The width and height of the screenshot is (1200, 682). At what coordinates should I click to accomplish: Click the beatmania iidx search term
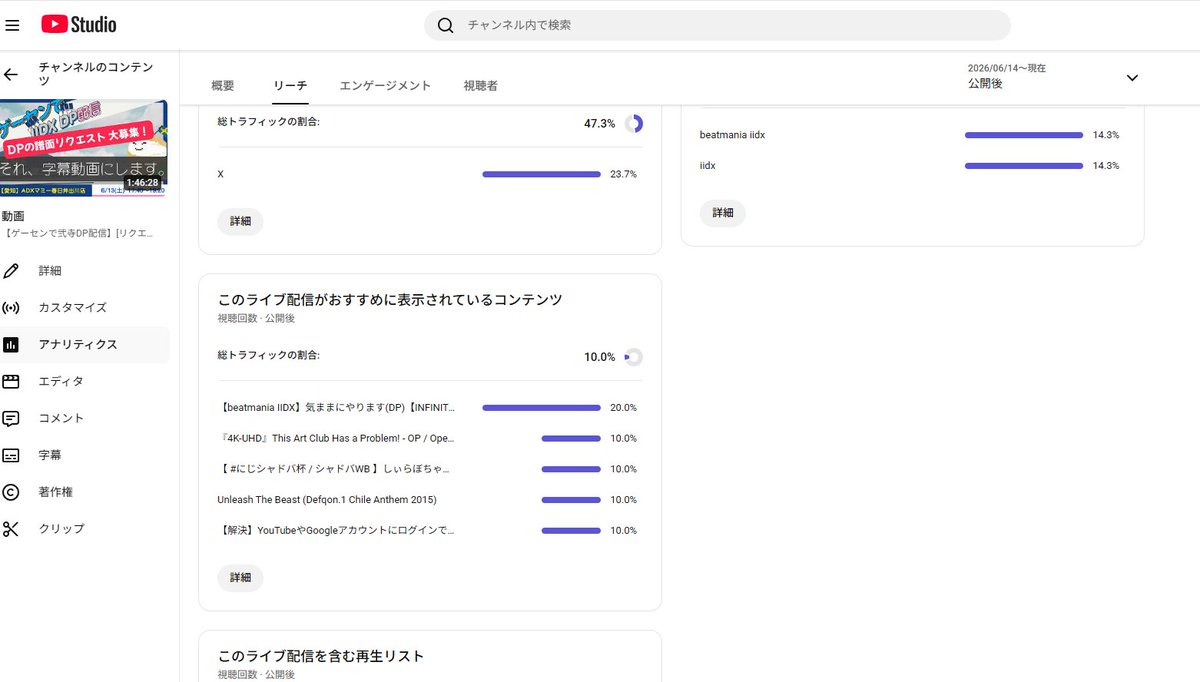click(732, 135)
